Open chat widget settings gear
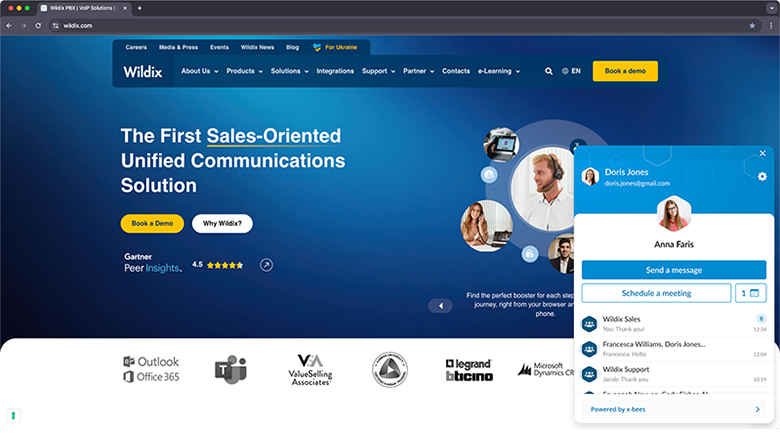 (x=762, y=176)
